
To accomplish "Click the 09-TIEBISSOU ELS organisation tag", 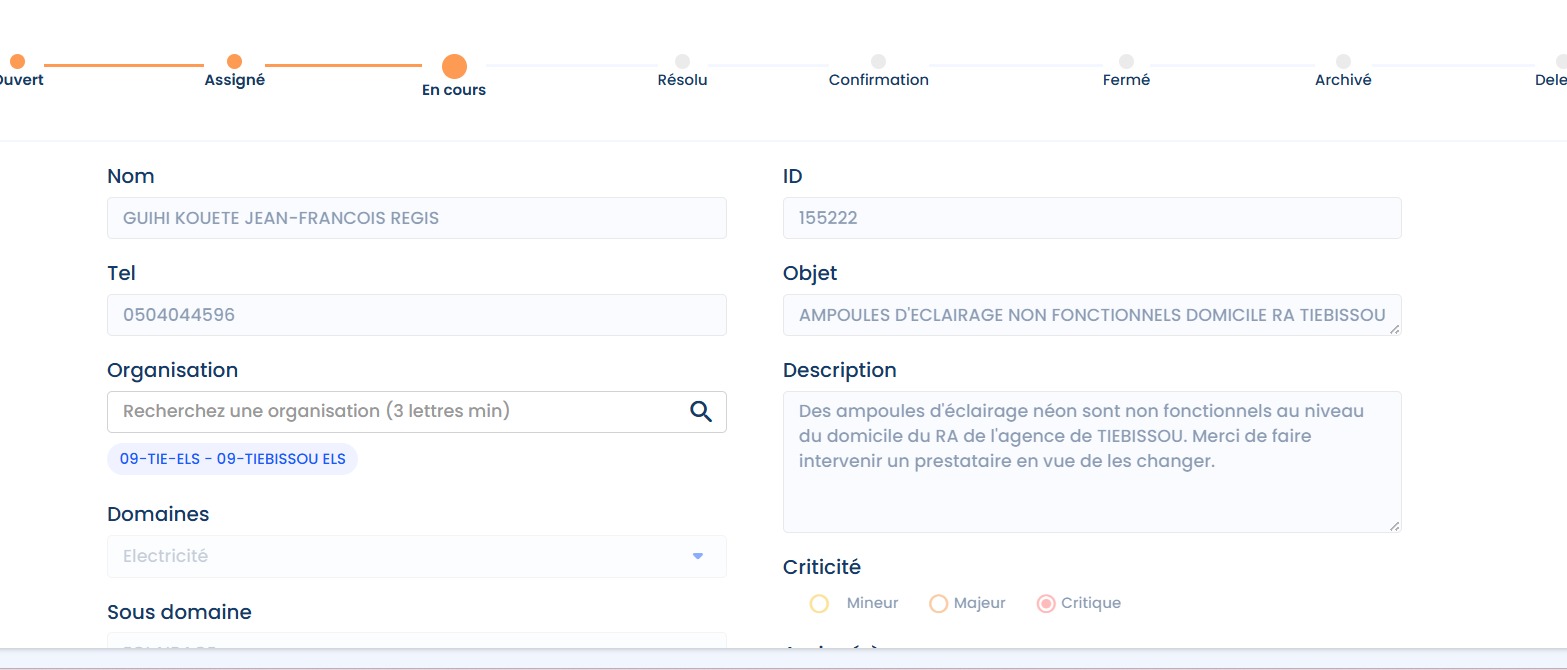I will click(232, 459).
